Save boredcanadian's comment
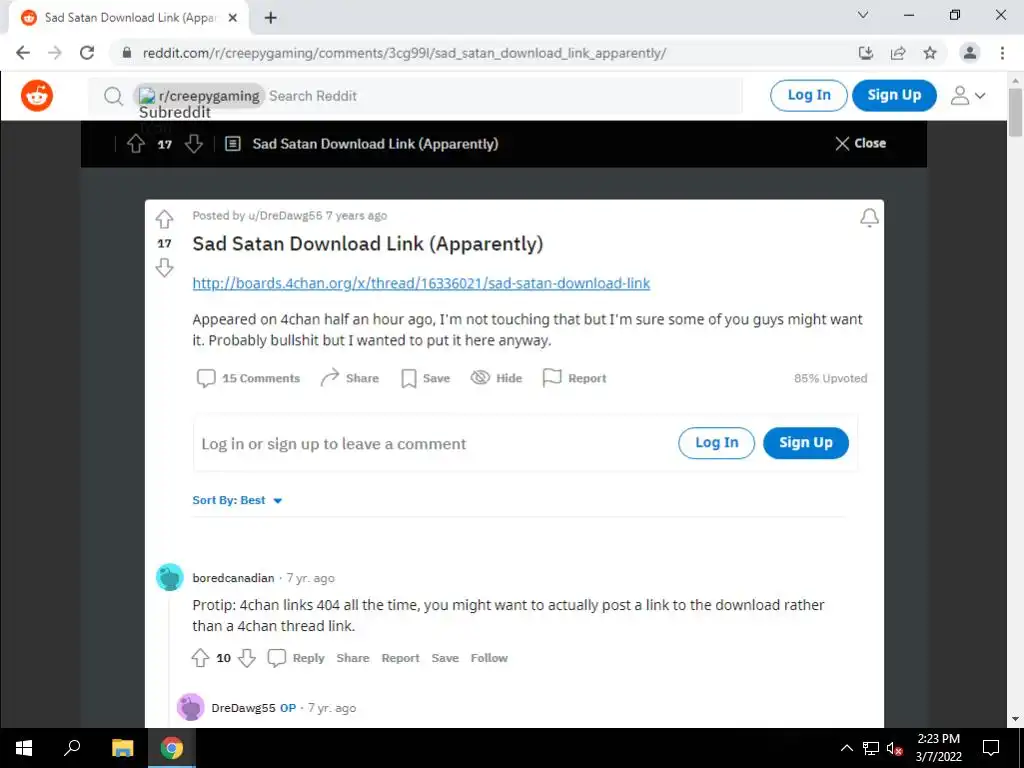 [445, 658]
